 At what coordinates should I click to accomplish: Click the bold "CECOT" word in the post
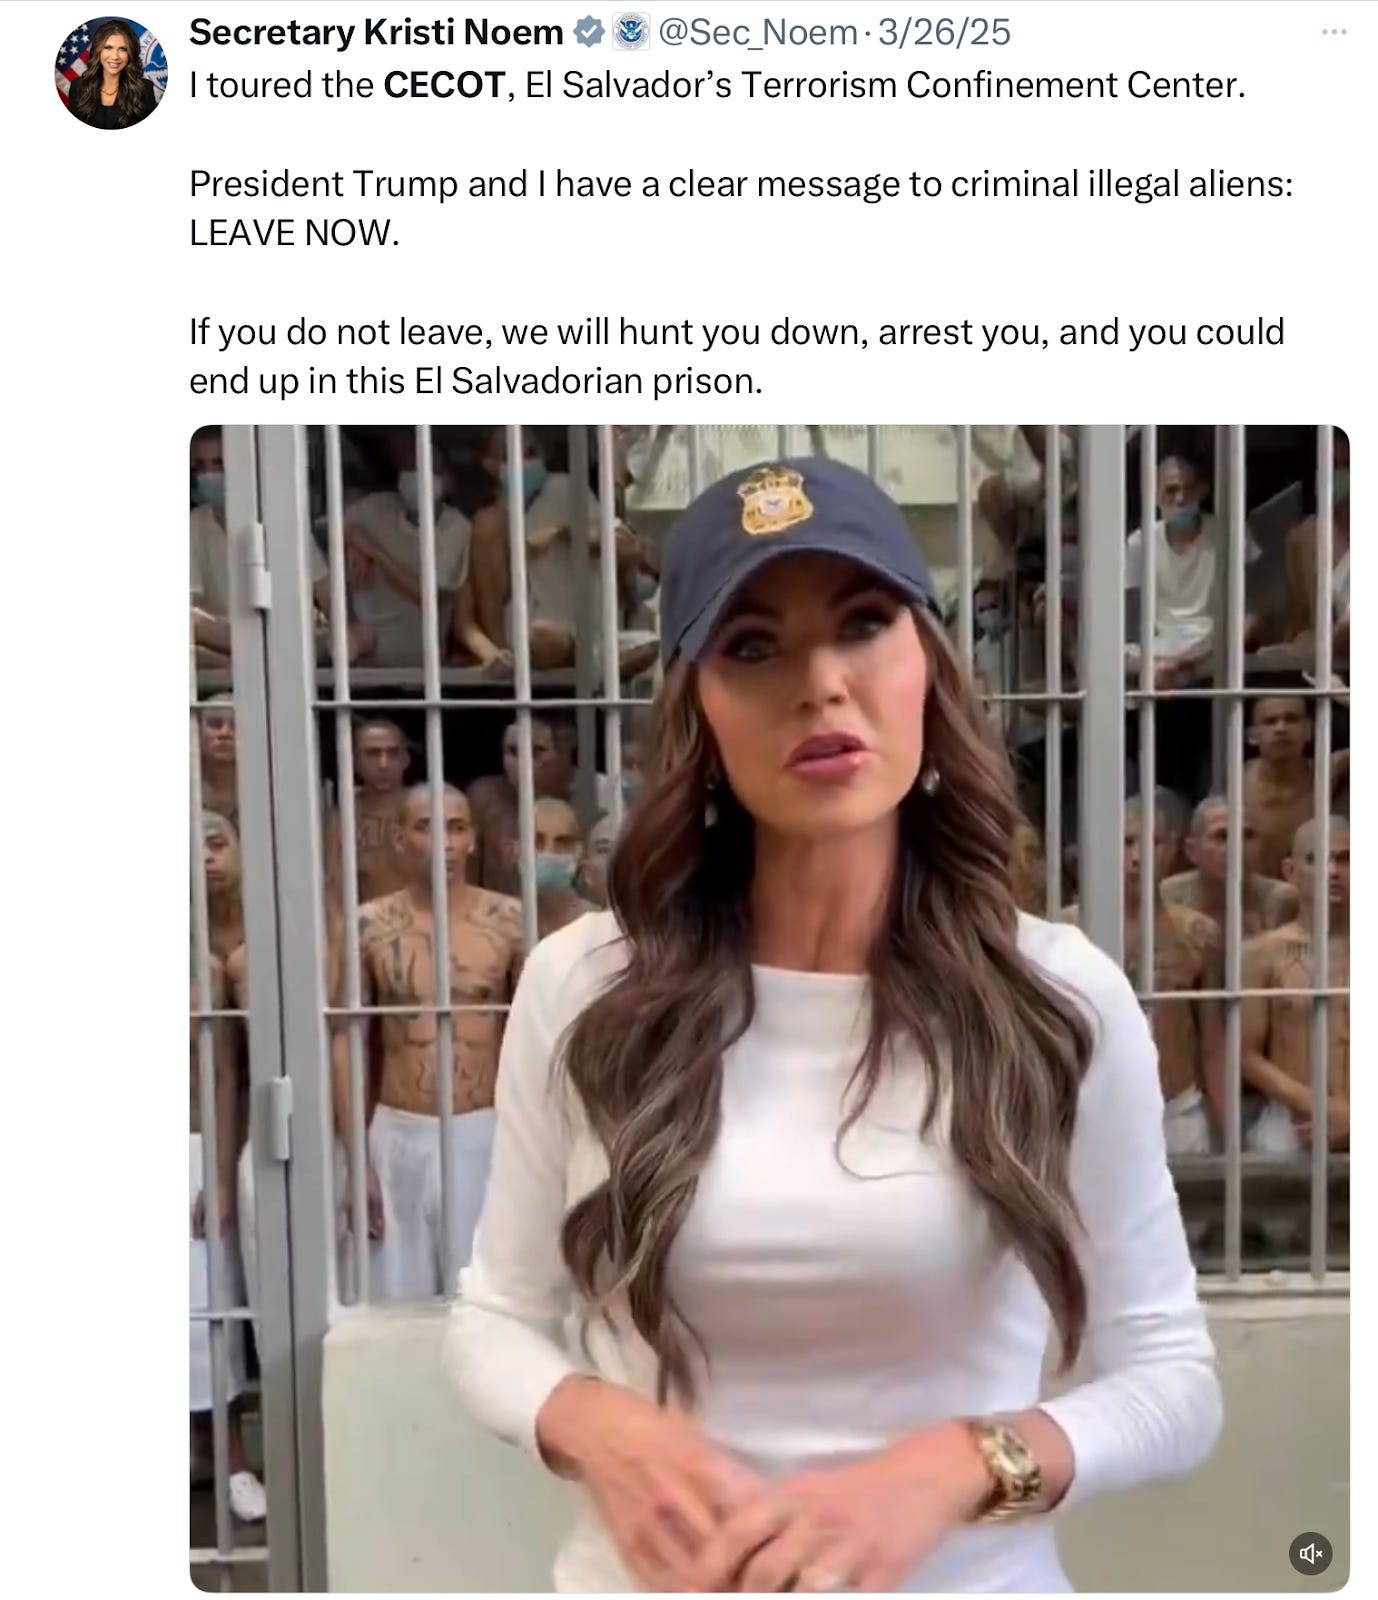(x=444, y=85)
